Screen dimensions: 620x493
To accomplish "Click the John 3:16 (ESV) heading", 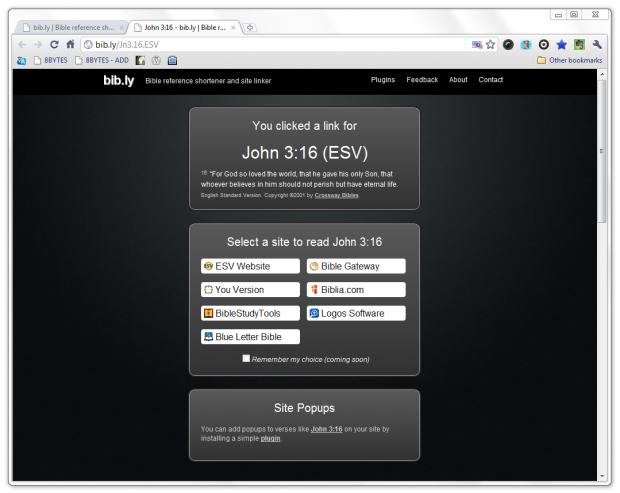I will pyautogui.click(x=305, y=153).
